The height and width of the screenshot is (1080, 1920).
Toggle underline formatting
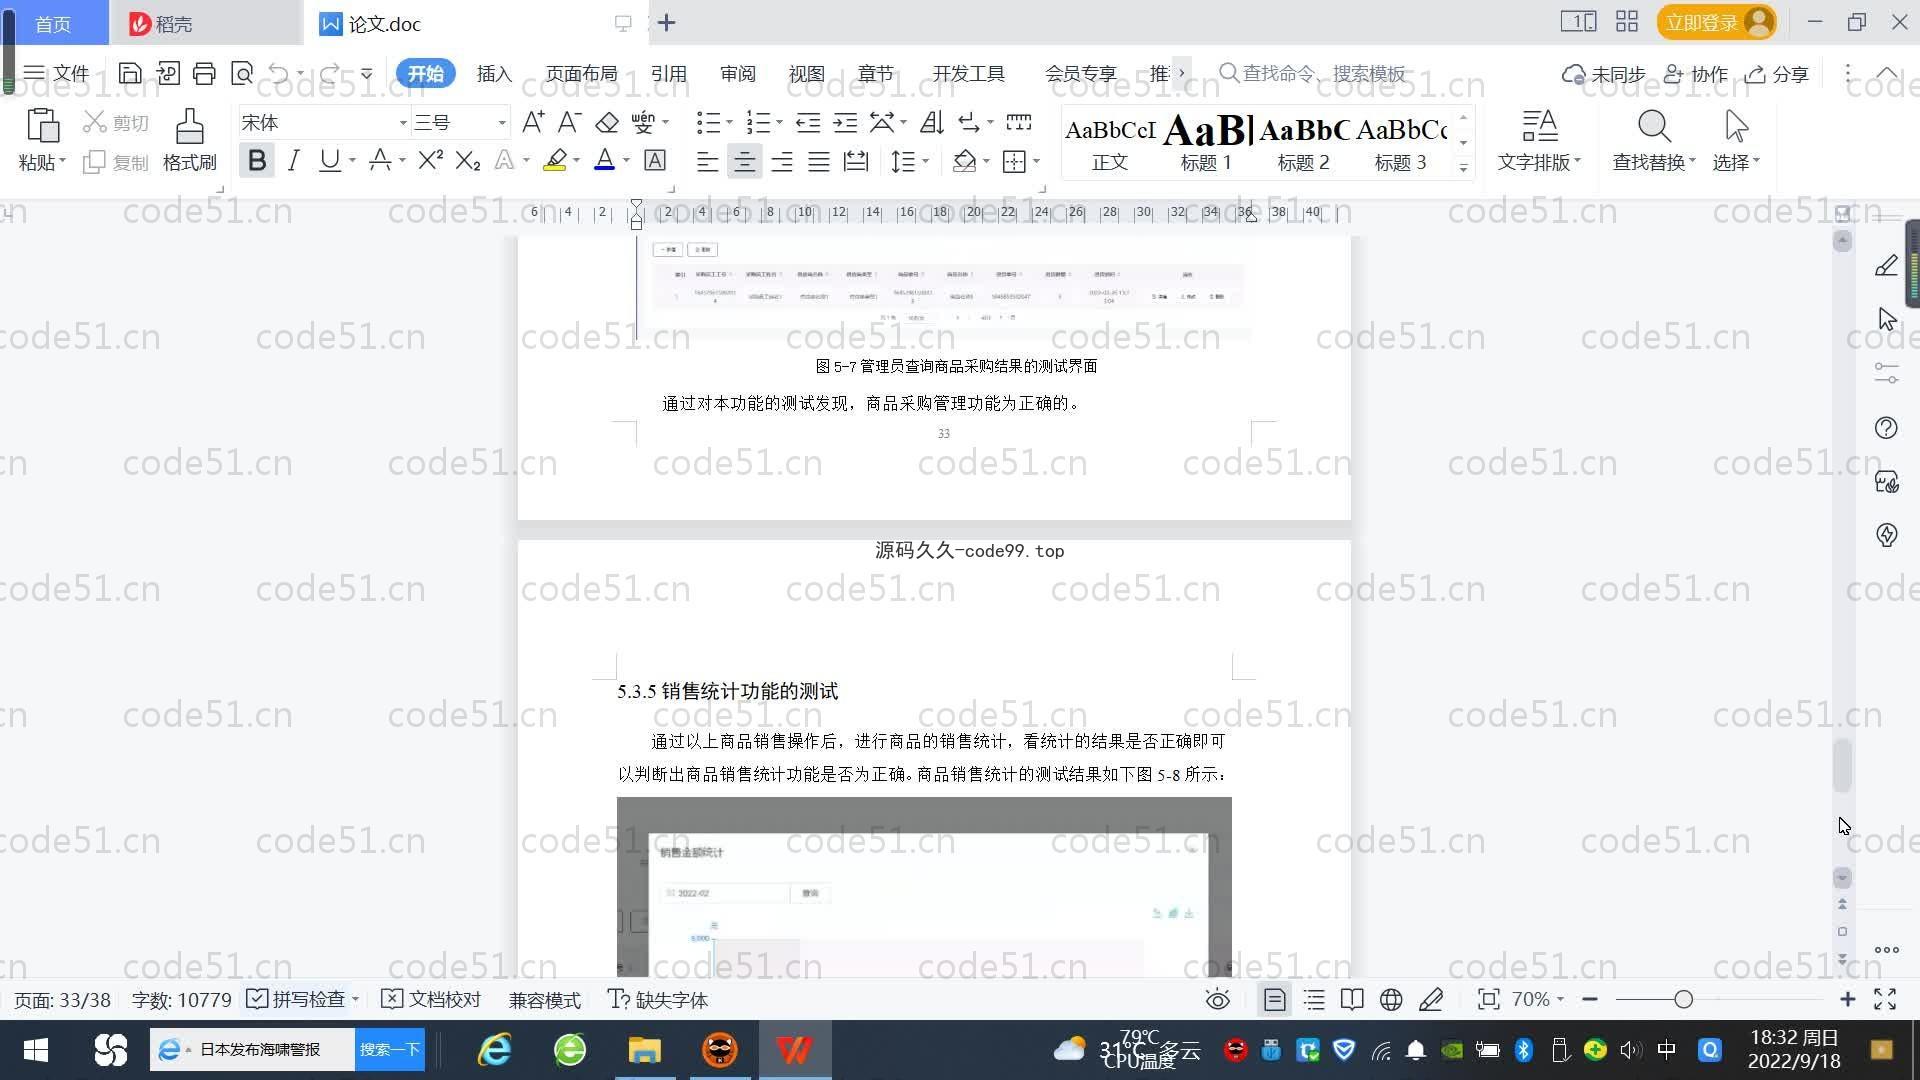[329, 161]
